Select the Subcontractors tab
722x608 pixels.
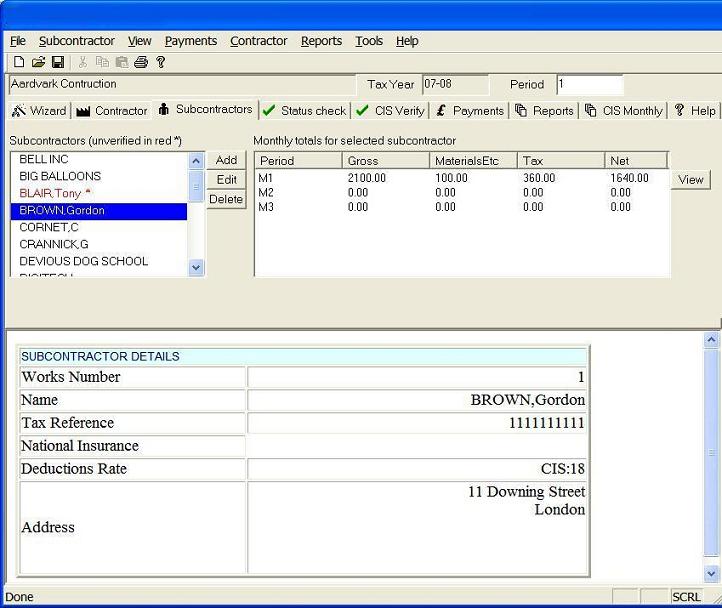(x=205, y=109)
